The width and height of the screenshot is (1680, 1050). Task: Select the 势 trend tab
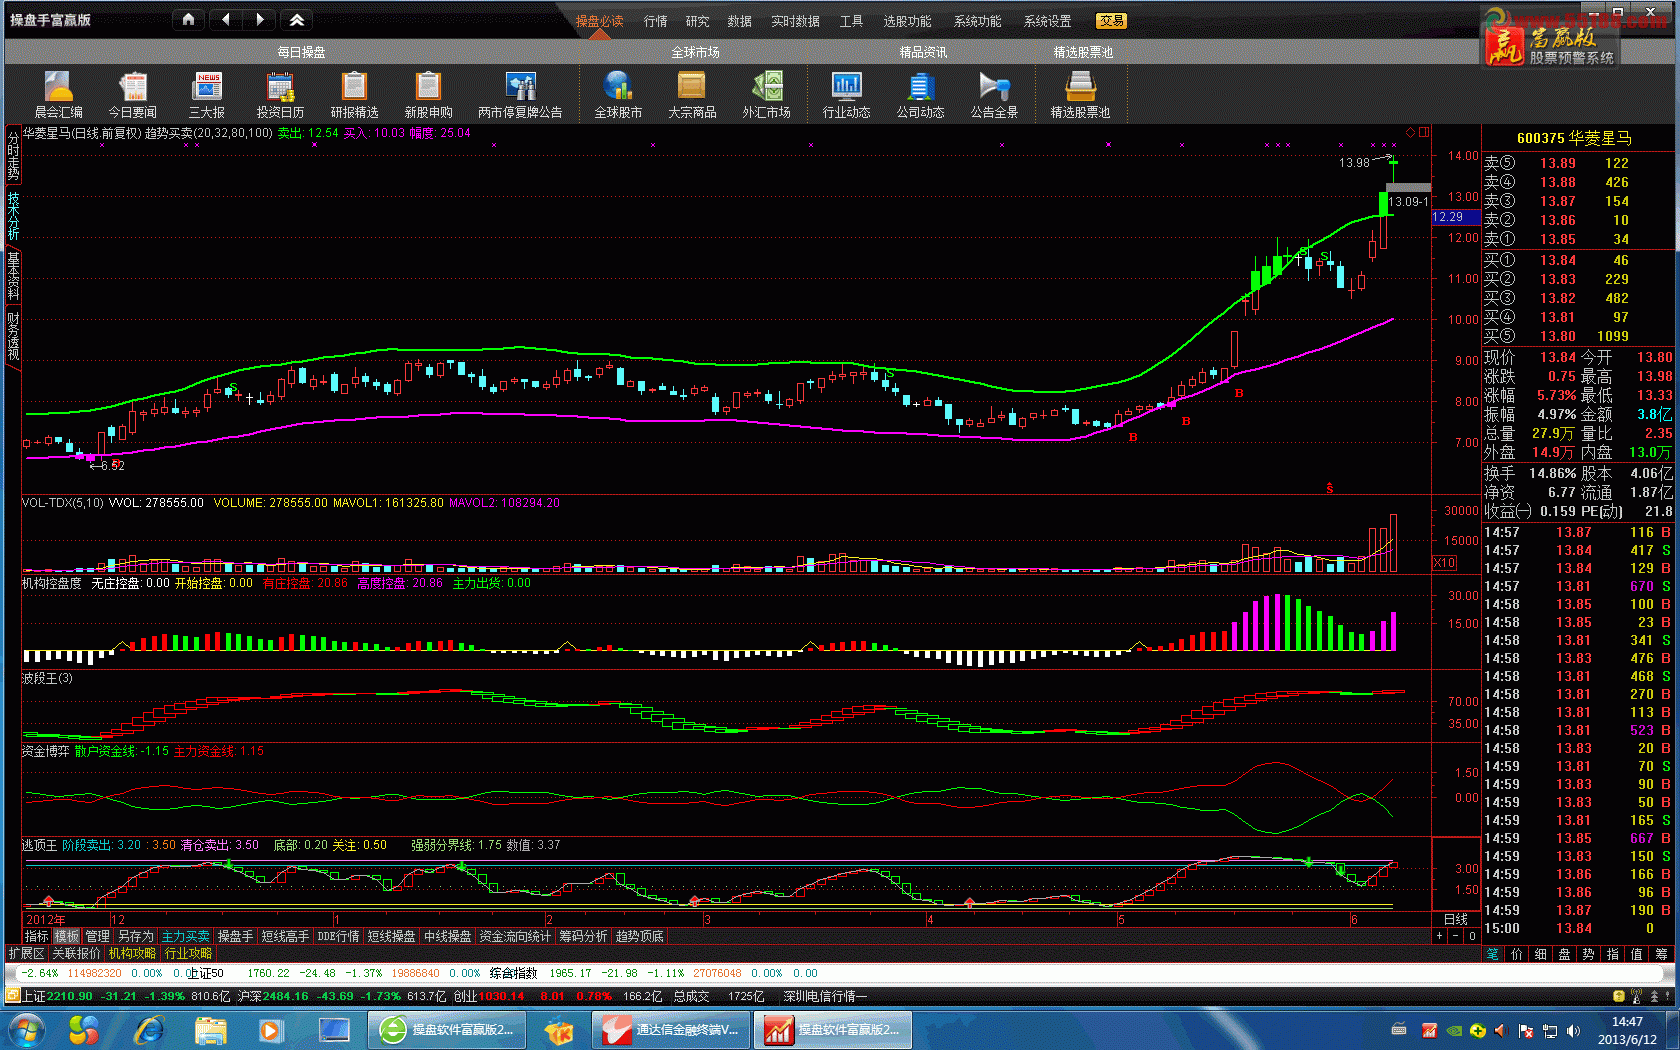click(x=1588, y=954)
